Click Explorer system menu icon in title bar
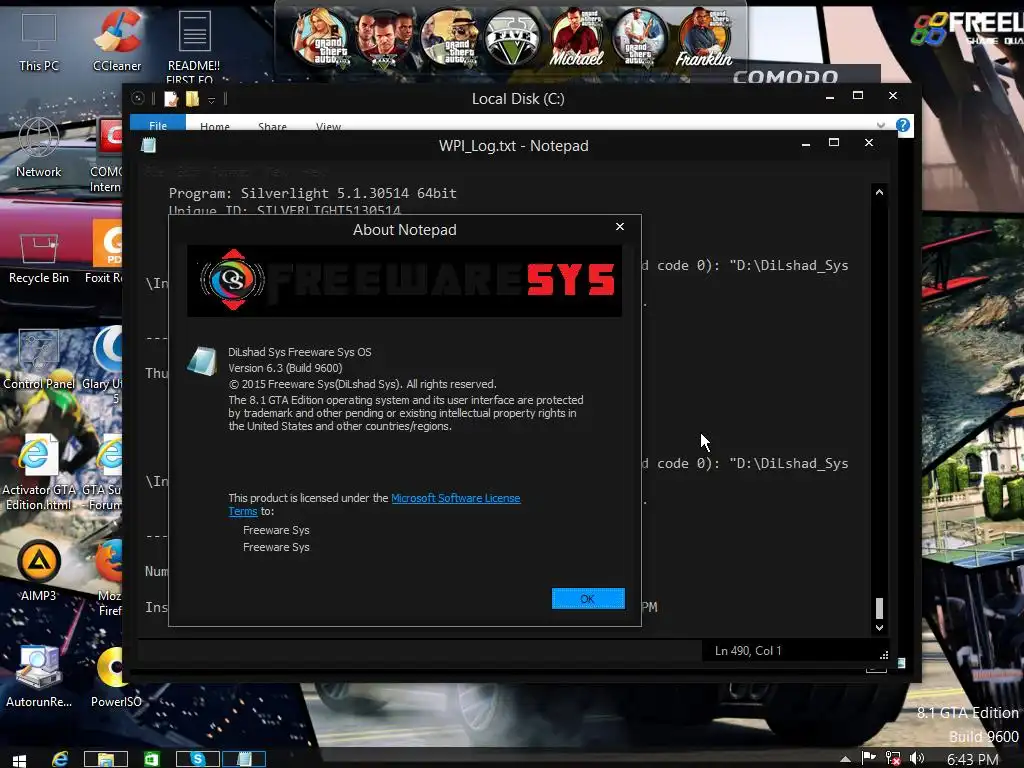Viewport: 1024px width, 768px height. click(138, 99)
